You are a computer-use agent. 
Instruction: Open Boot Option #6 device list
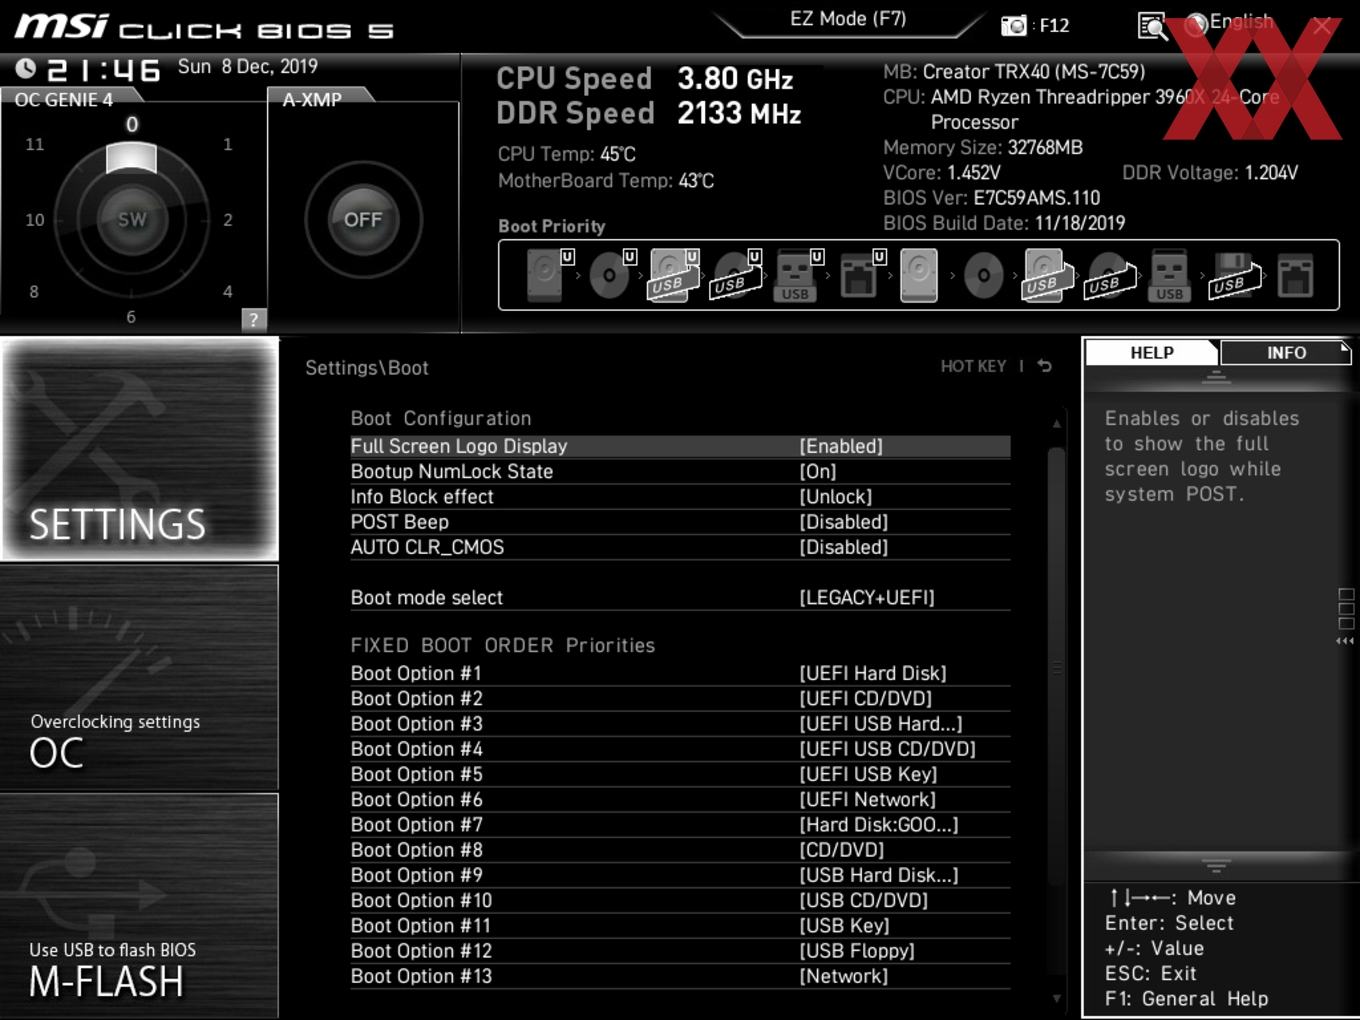[680, 799]
